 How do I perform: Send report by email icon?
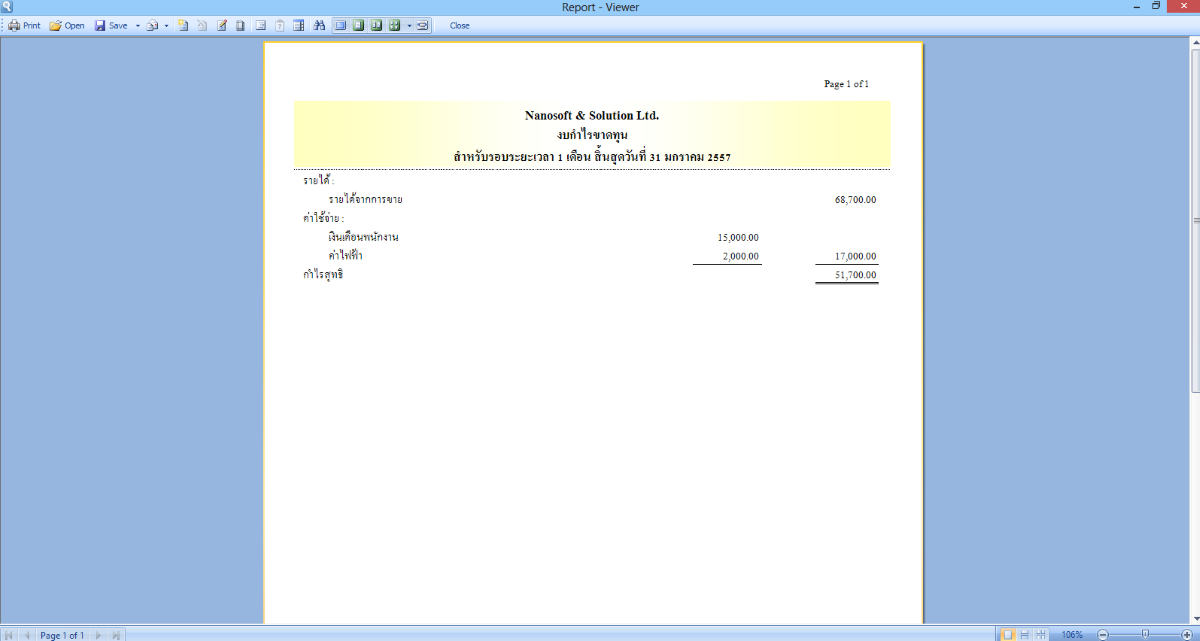point(153,25)
